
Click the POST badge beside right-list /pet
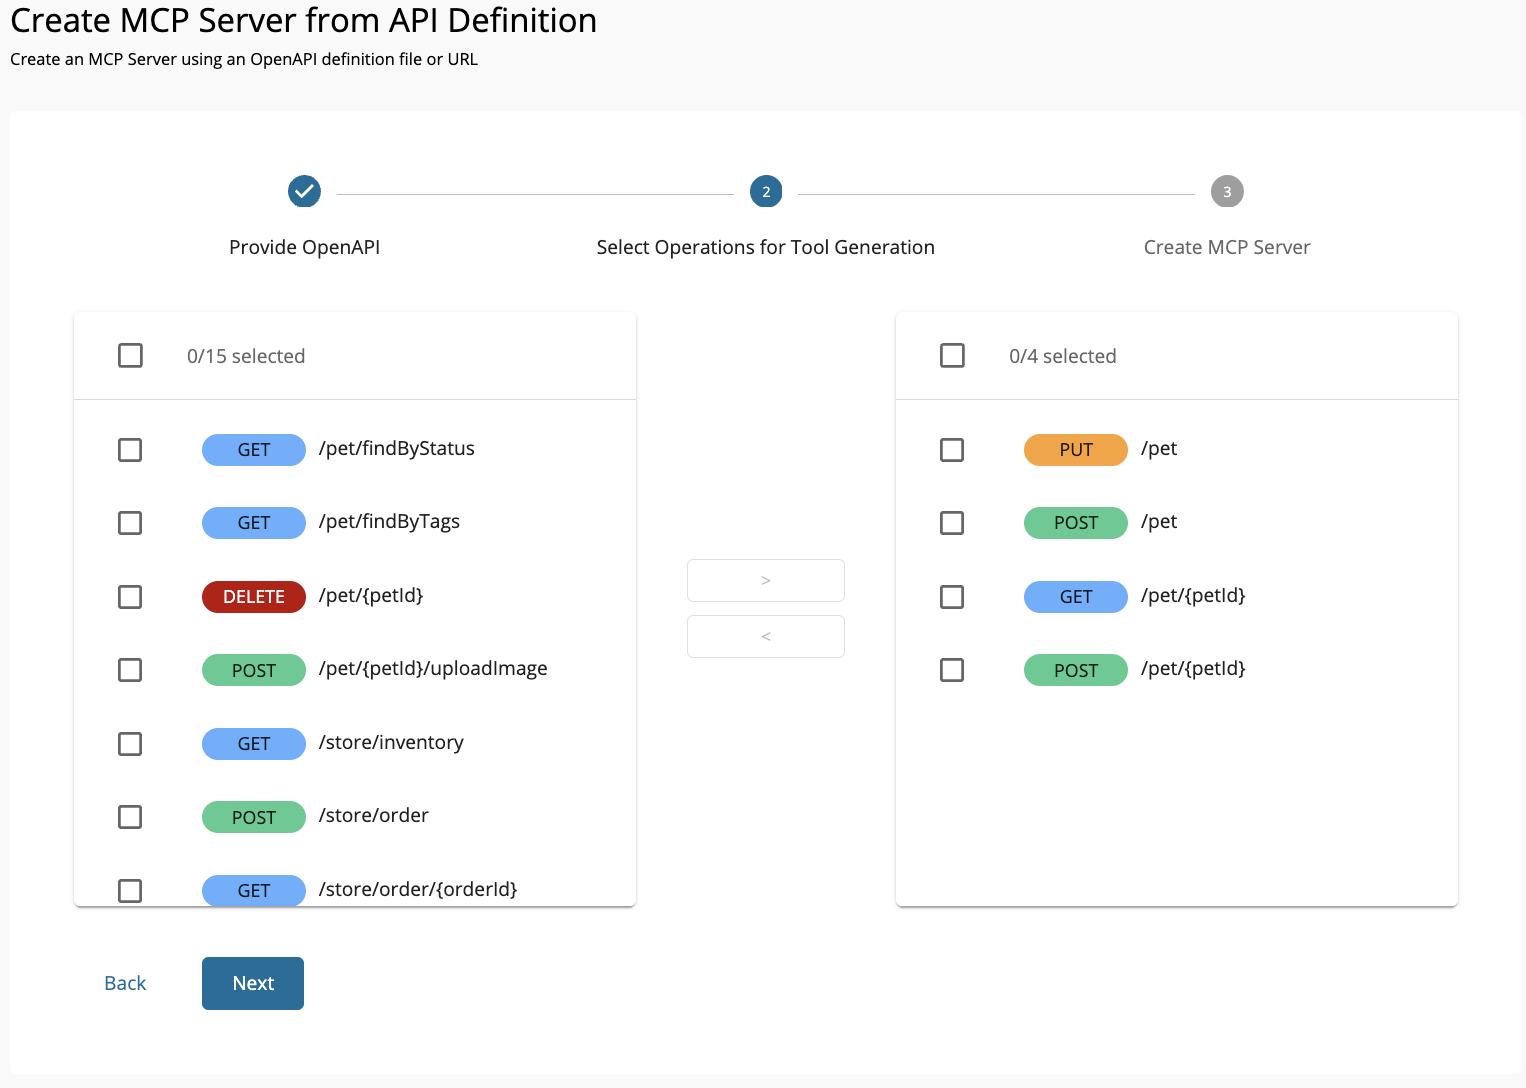[x=1076, y=522]
